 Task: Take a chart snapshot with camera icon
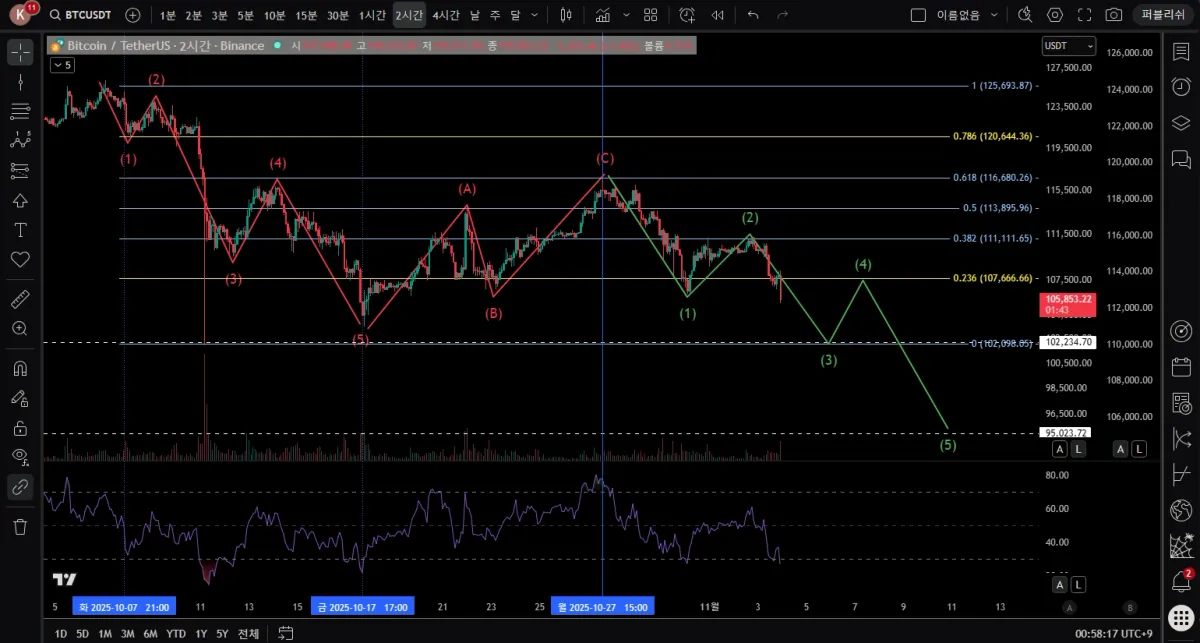1114,15
